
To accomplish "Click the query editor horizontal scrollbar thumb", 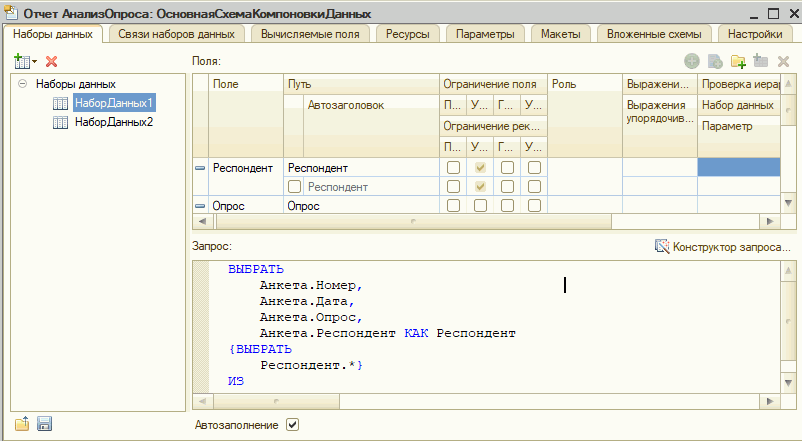I will [276, 402].
